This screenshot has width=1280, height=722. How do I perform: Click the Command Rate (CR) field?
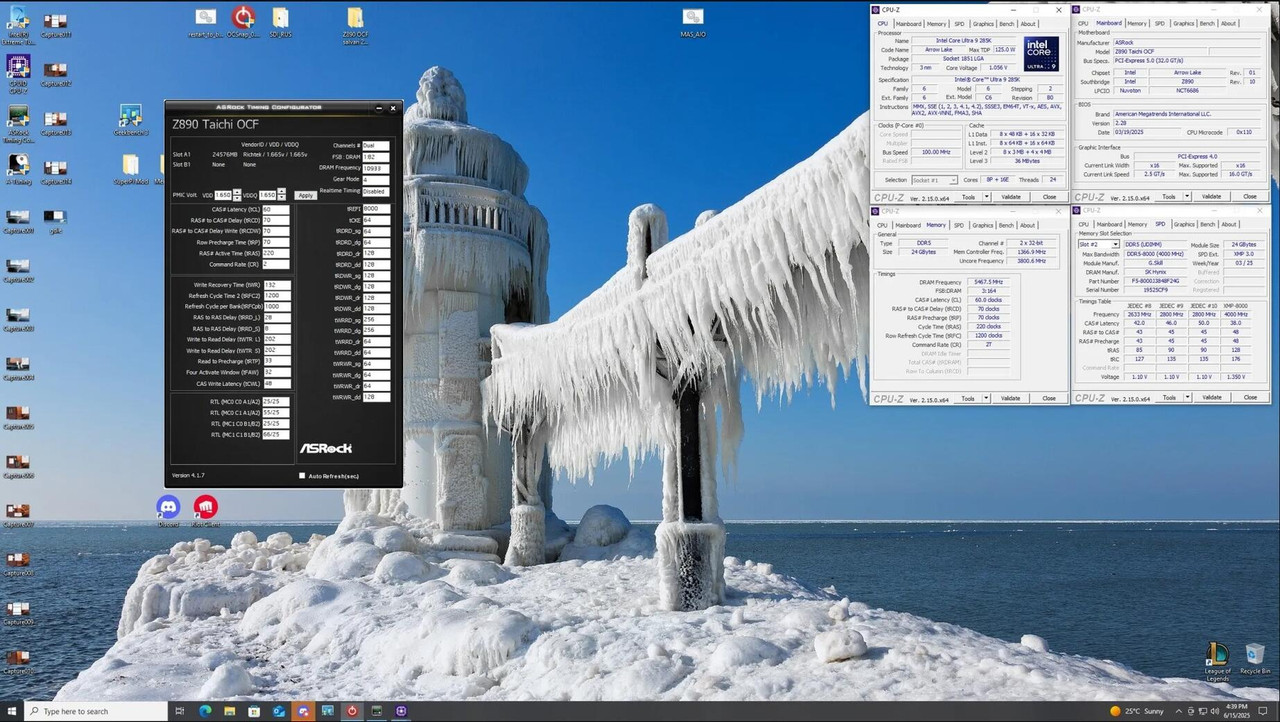[275, 264]
